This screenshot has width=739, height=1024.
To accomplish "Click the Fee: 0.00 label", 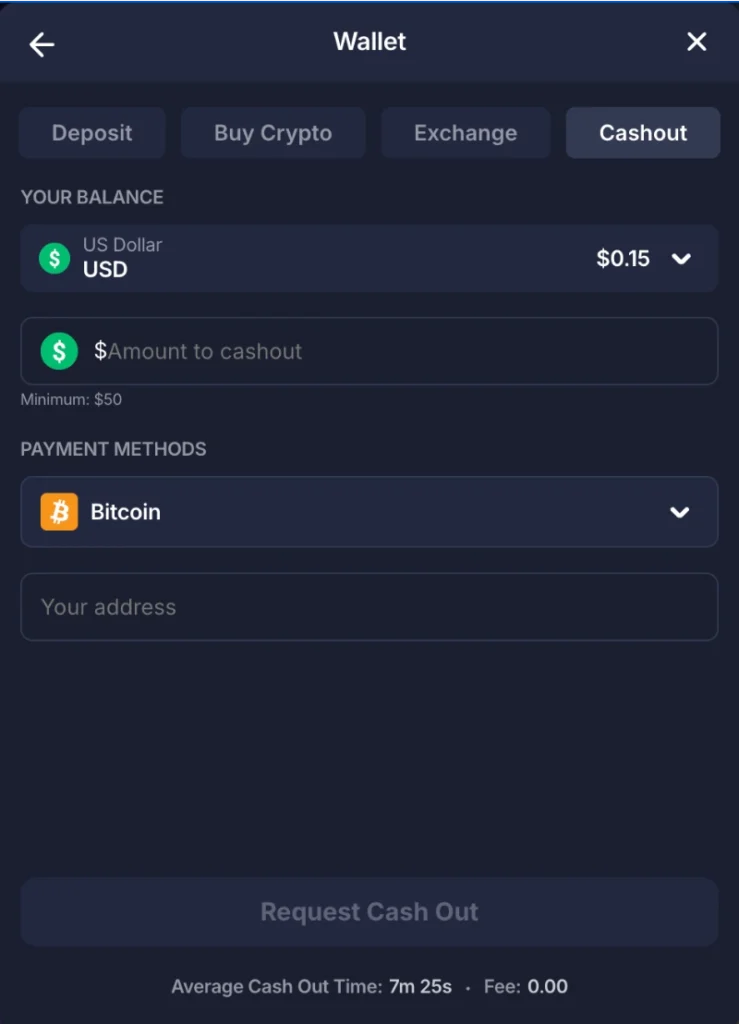I will [525, 986].
